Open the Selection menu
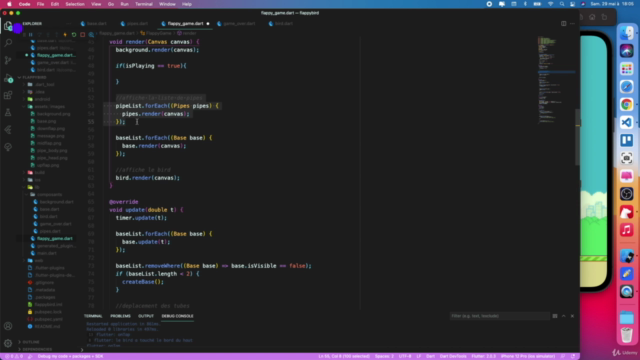The image size is (640, 360). tap(75, 4)
